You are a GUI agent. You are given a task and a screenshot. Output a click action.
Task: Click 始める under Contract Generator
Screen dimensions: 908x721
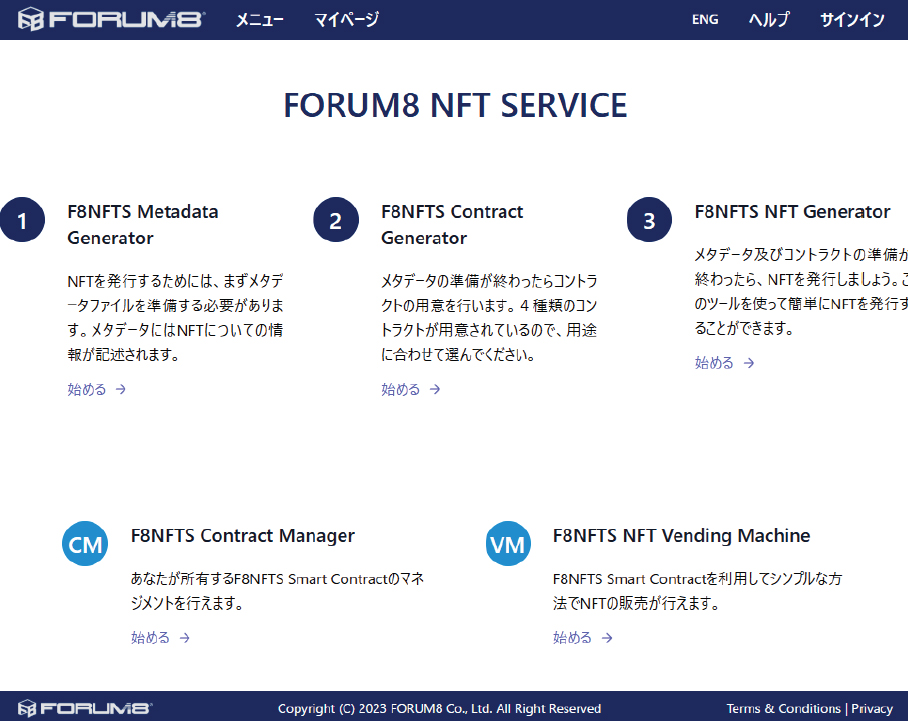[x=411, y=389]
